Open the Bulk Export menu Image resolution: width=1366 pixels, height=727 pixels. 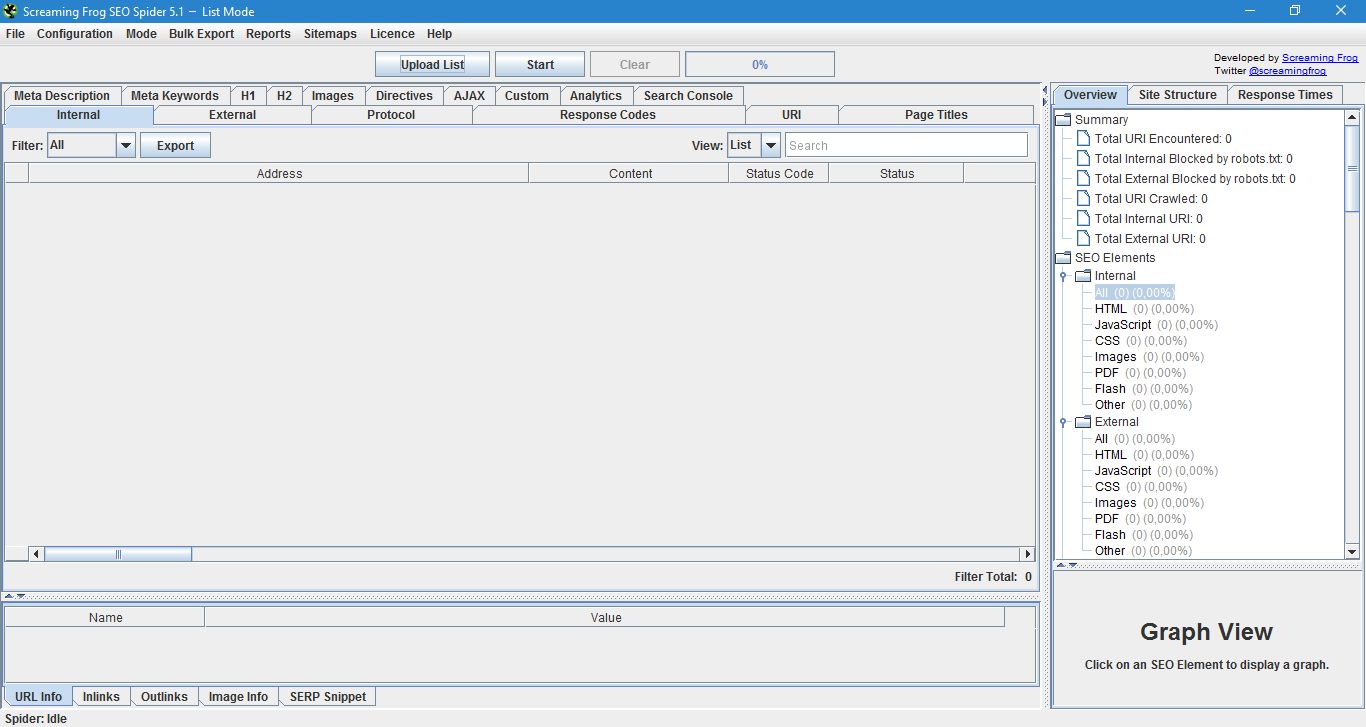tap(201, 34)
